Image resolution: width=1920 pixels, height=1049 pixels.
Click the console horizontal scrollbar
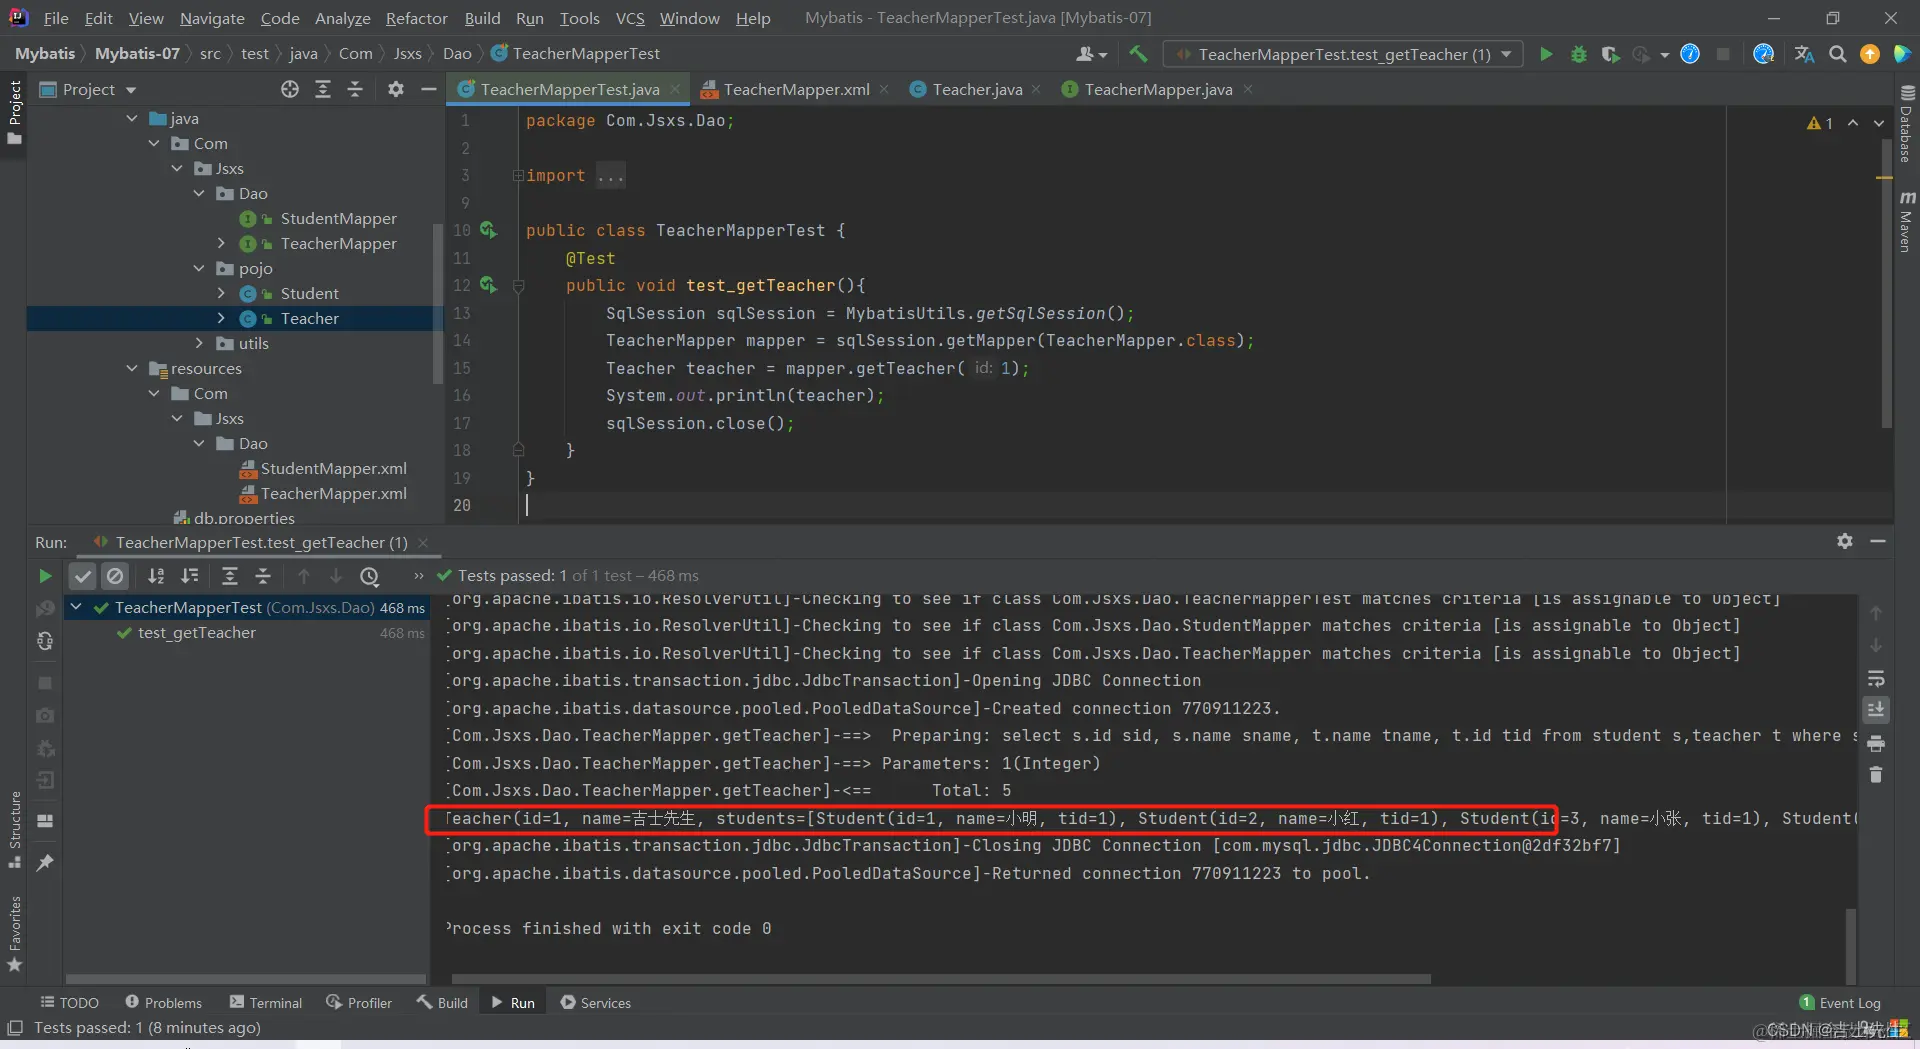(941, 978)
